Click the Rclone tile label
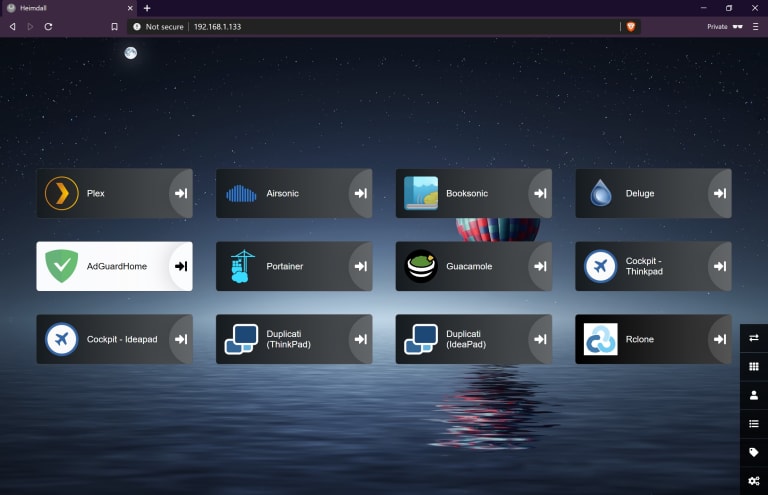Viewport: 768px width, 495px height. click(640, 339)
